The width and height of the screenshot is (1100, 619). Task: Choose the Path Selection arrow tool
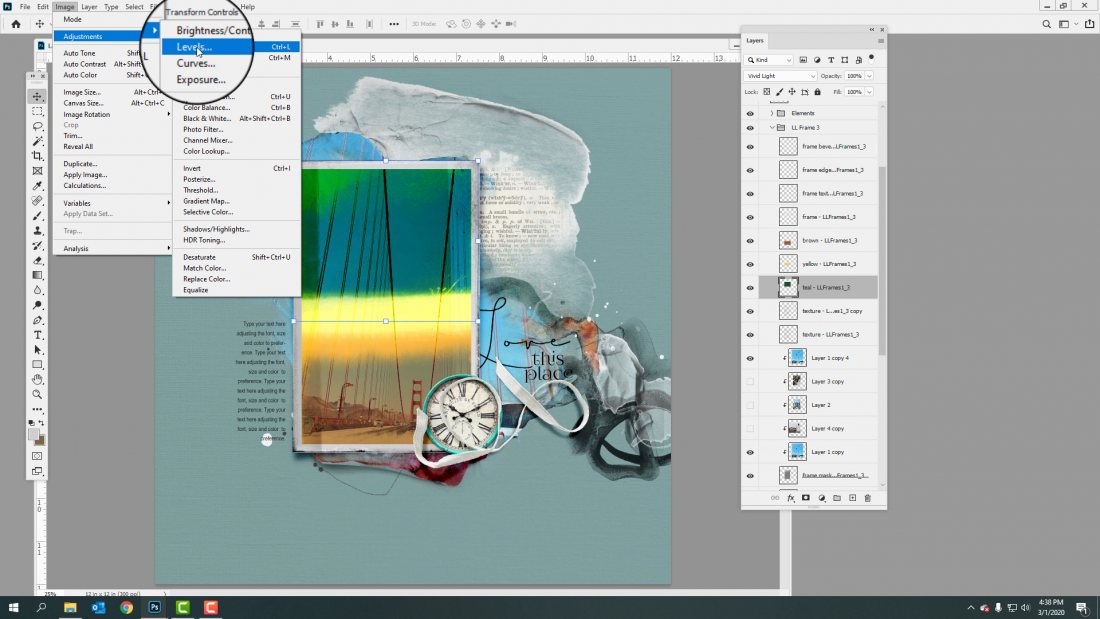[x=37, y=350]
